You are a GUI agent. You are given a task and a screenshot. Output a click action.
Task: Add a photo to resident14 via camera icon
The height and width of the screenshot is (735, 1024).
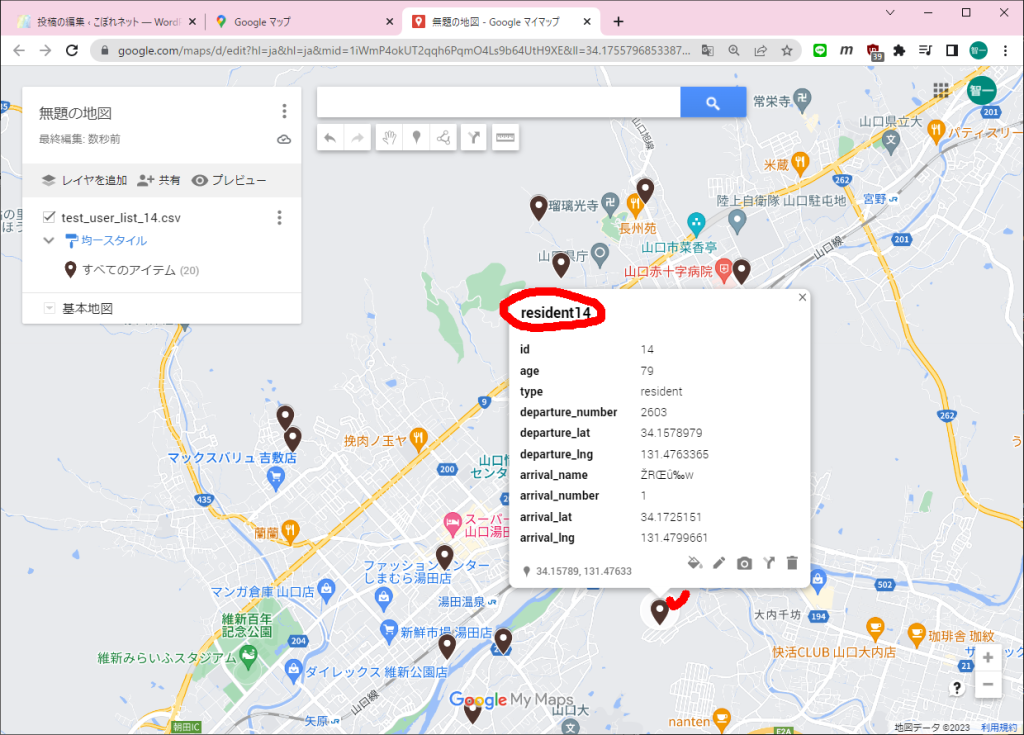pyautogui.click(x=744, y=563)
